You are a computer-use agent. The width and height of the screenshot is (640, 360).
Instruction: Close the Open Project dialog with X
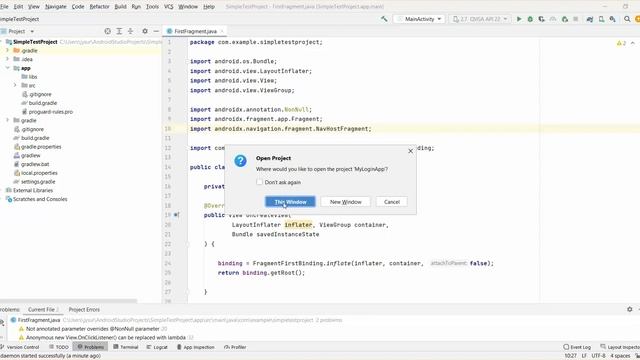tap(411, 151)
